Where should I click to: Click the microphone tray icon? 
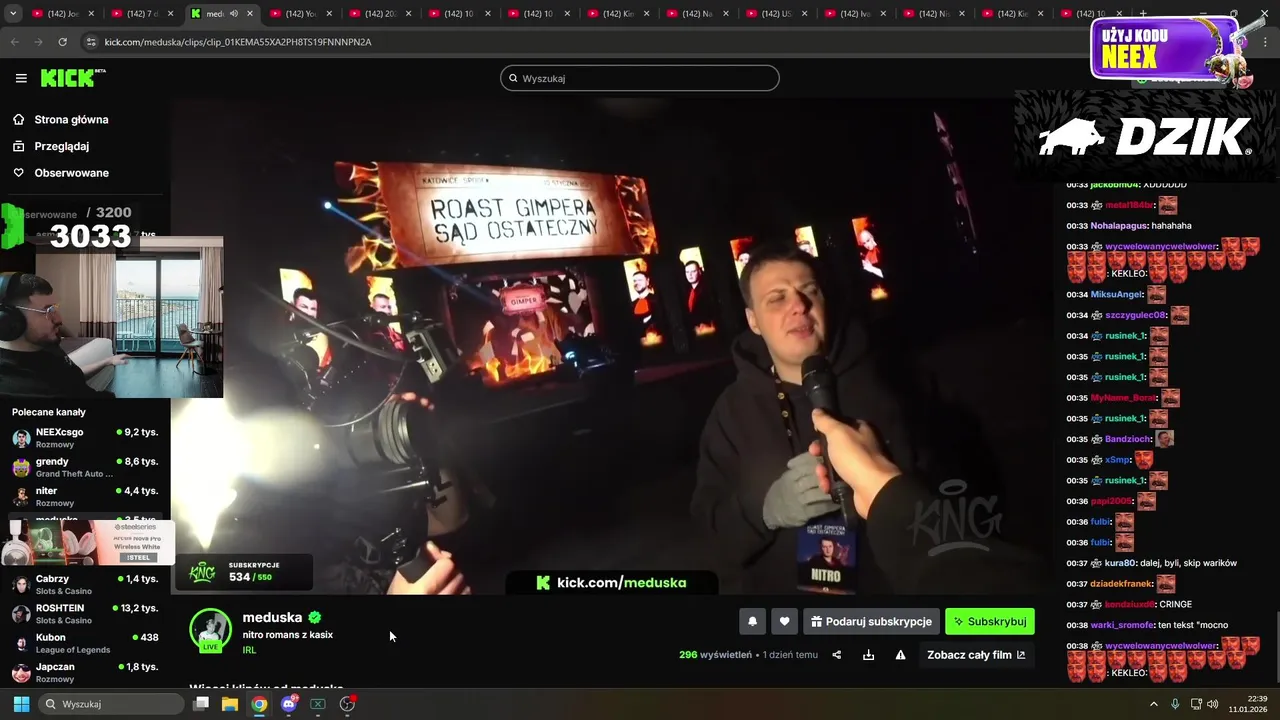click(1175, 704)
